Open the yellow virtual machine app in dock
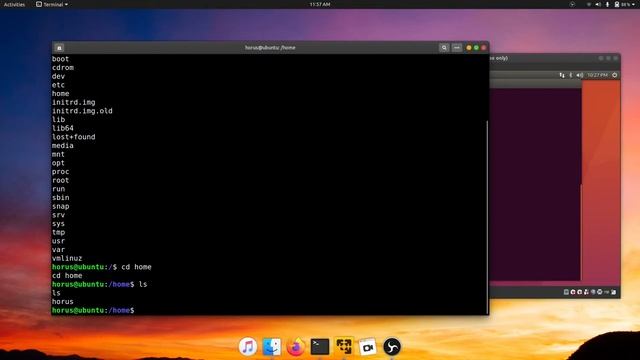Screen dimensions: 640x360 (x=344, y=347)
